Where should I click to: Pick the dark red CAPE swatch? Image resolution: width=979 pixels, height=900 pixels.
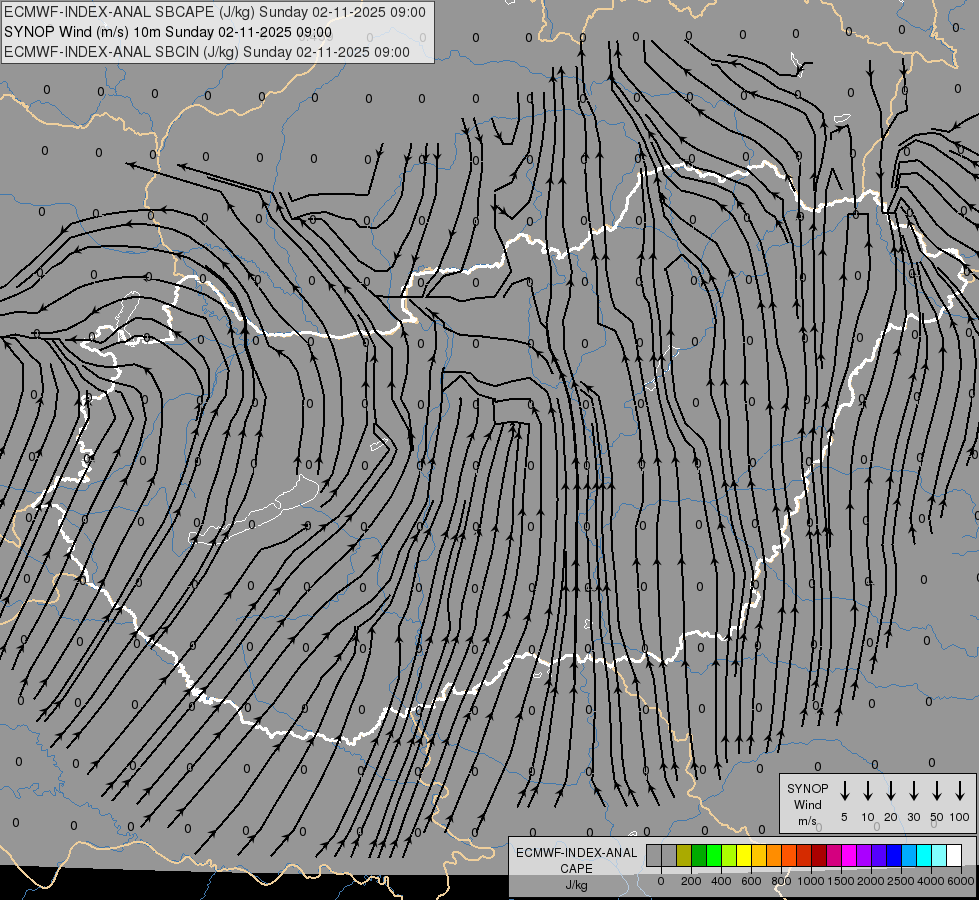click(819, 856)
